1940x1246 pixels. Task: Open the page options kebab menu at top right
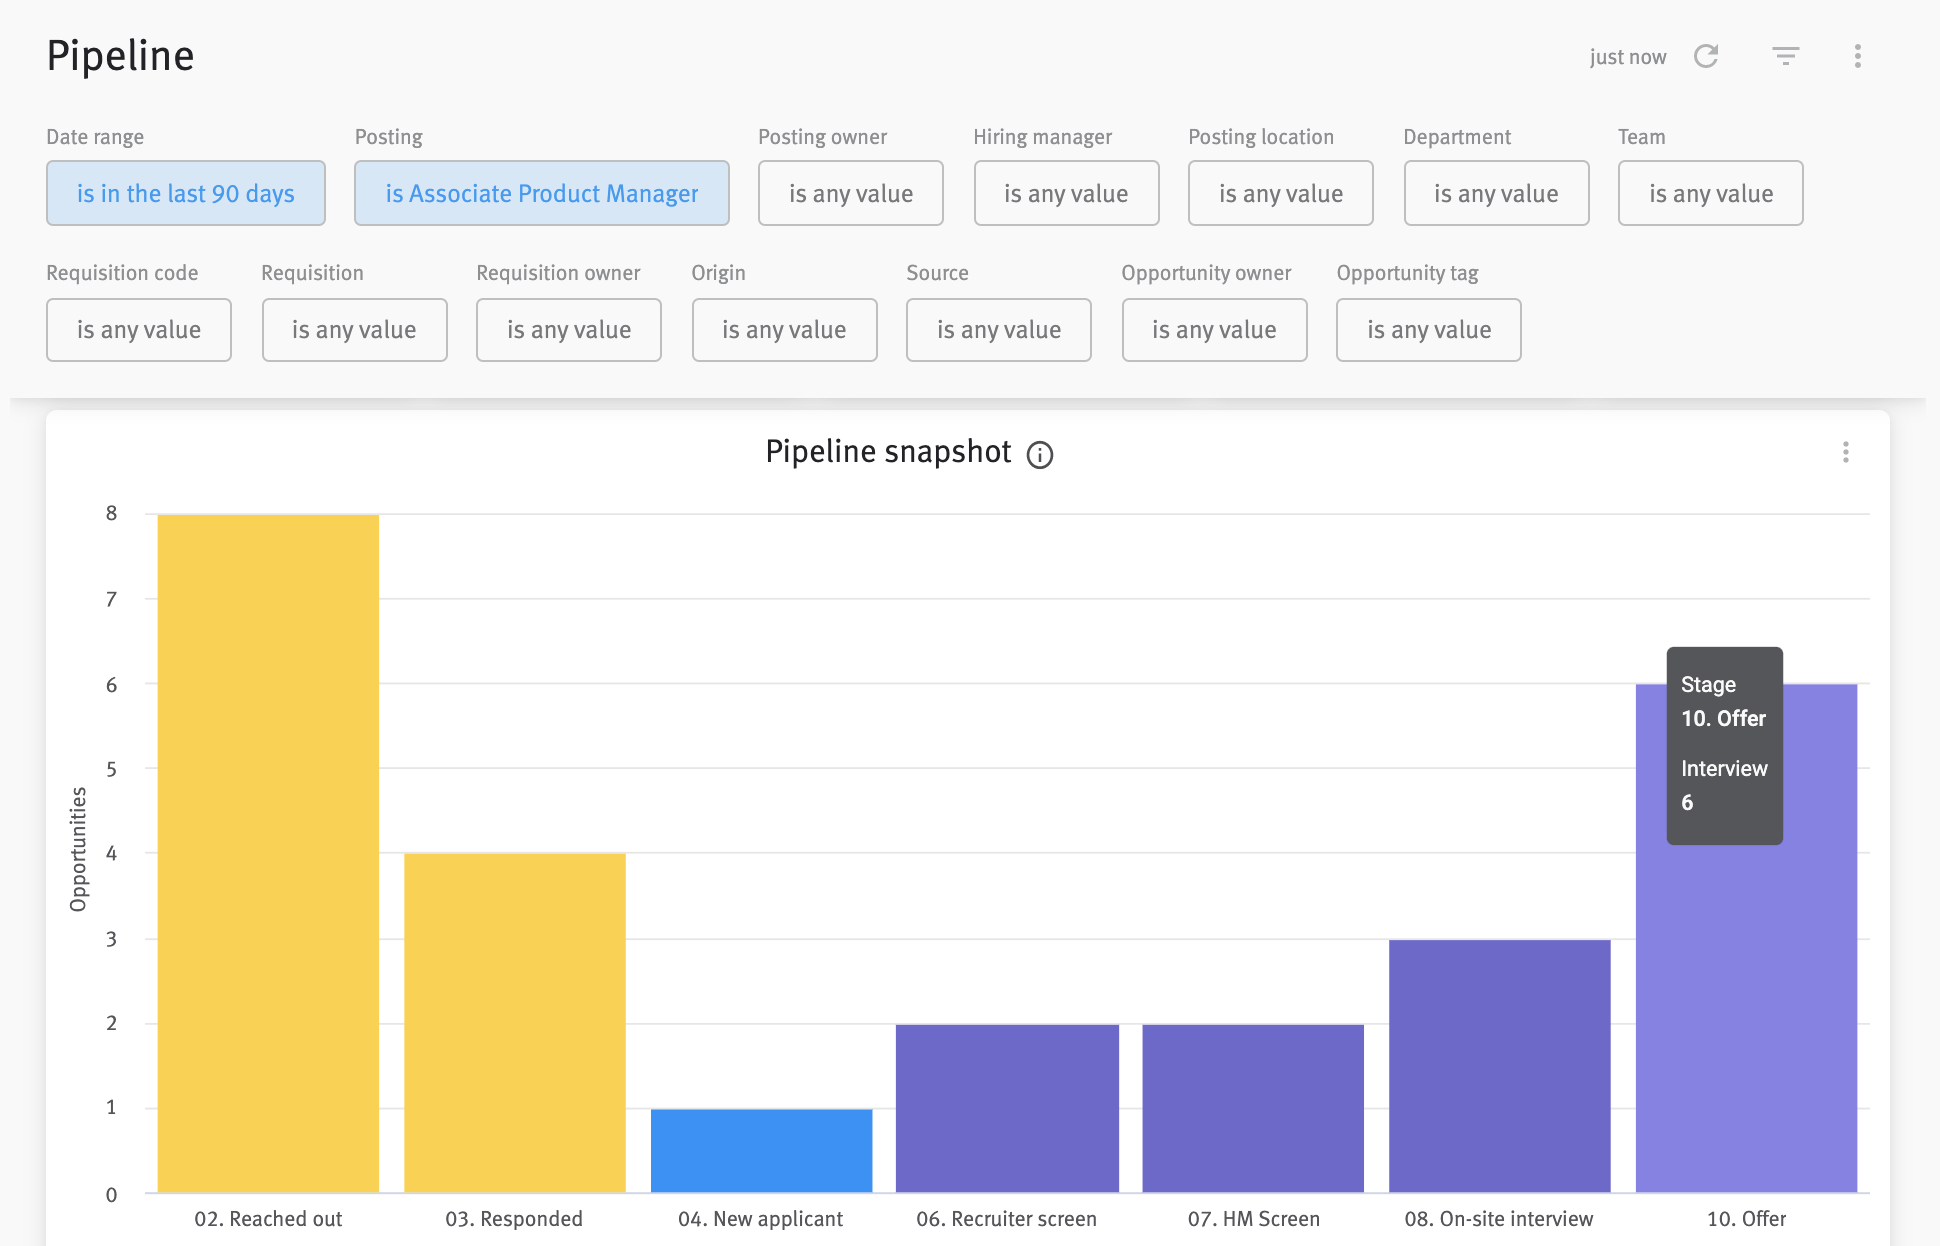coord(1857,56)
